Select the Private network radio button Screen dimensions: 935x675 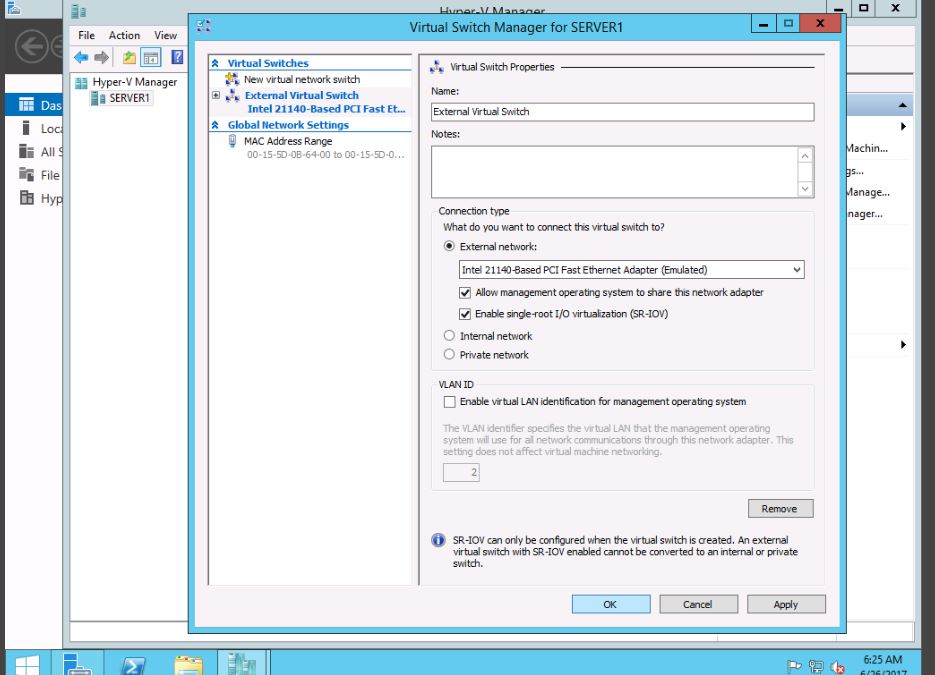point(449,354)
